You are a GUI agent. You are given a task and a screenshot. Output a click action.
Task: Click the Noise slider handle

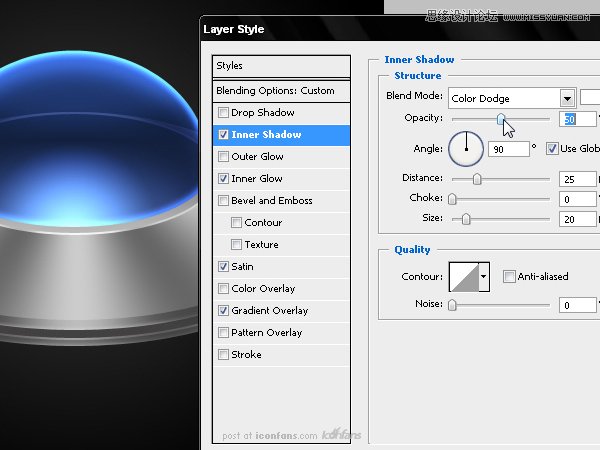(452, 305)
